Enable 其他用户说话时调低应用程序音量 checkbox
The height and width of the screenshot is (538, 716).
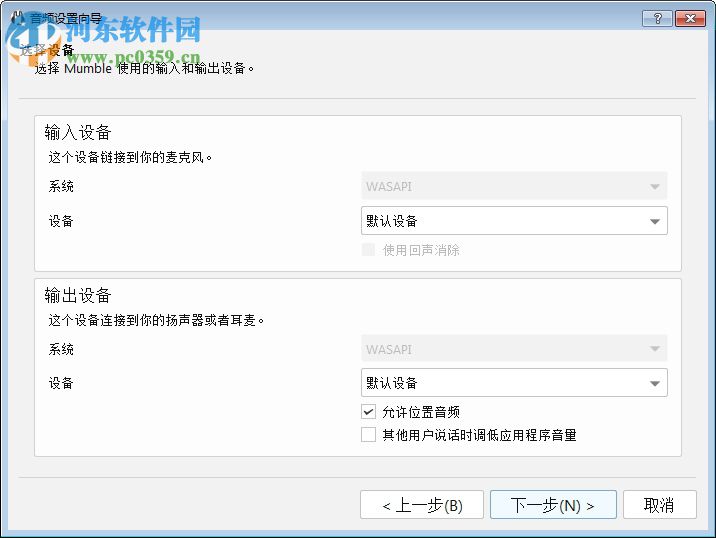pos(369,434)
